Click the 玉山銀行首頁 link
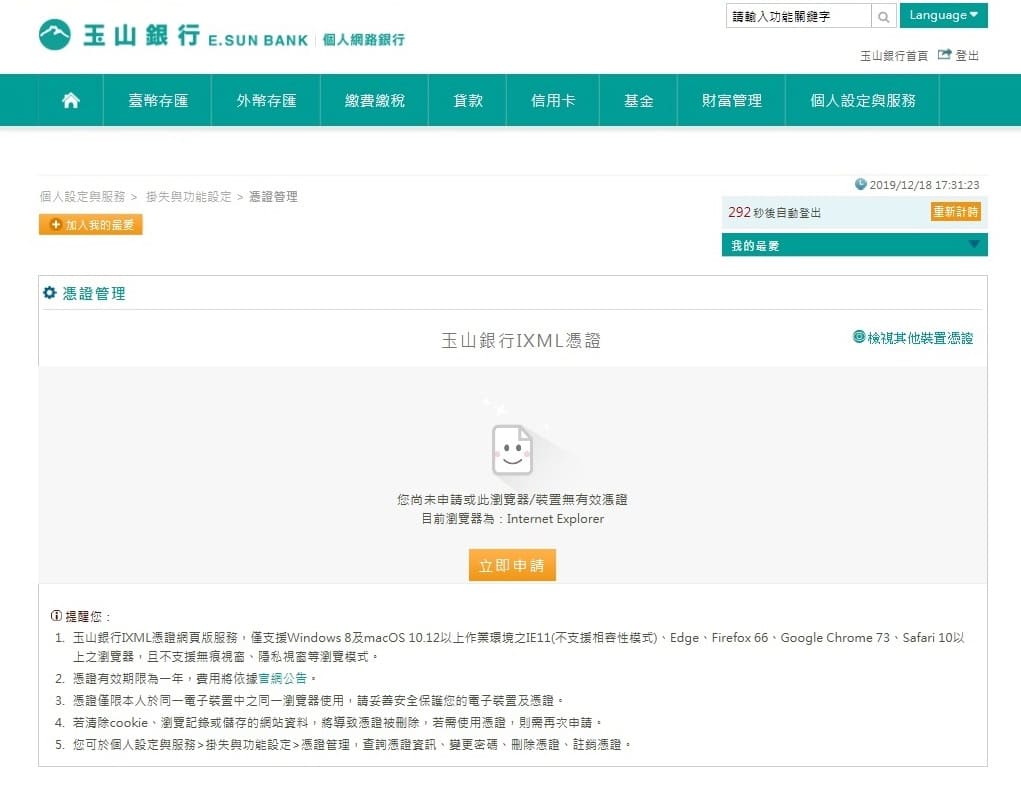Image resolution: width=1021 pixels, height=787 pixels. 893,55
